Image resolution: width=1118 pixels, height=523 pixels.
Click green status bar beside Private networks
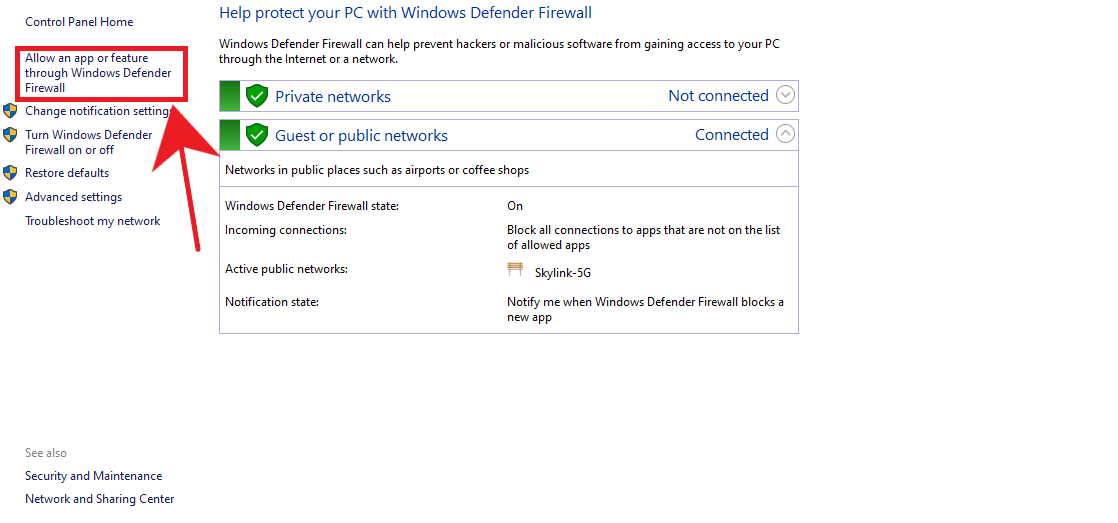230,96
